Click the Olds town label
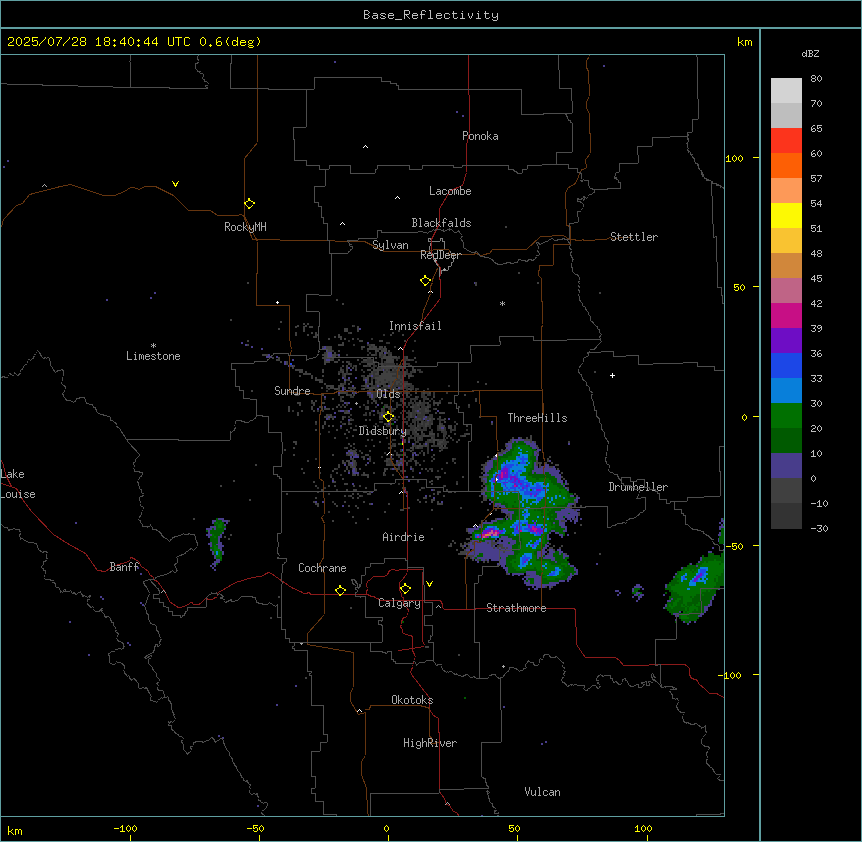The image size is (862, 842). [x=388, y=394]
